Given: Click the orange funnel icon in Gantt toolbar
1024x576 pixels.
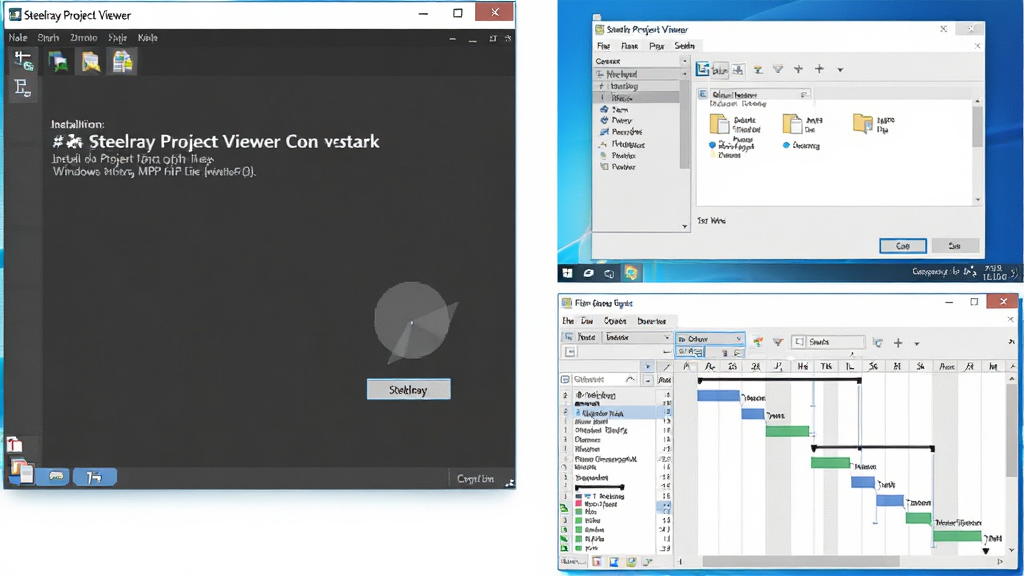Looking at the screenshot, I should 778,342.
